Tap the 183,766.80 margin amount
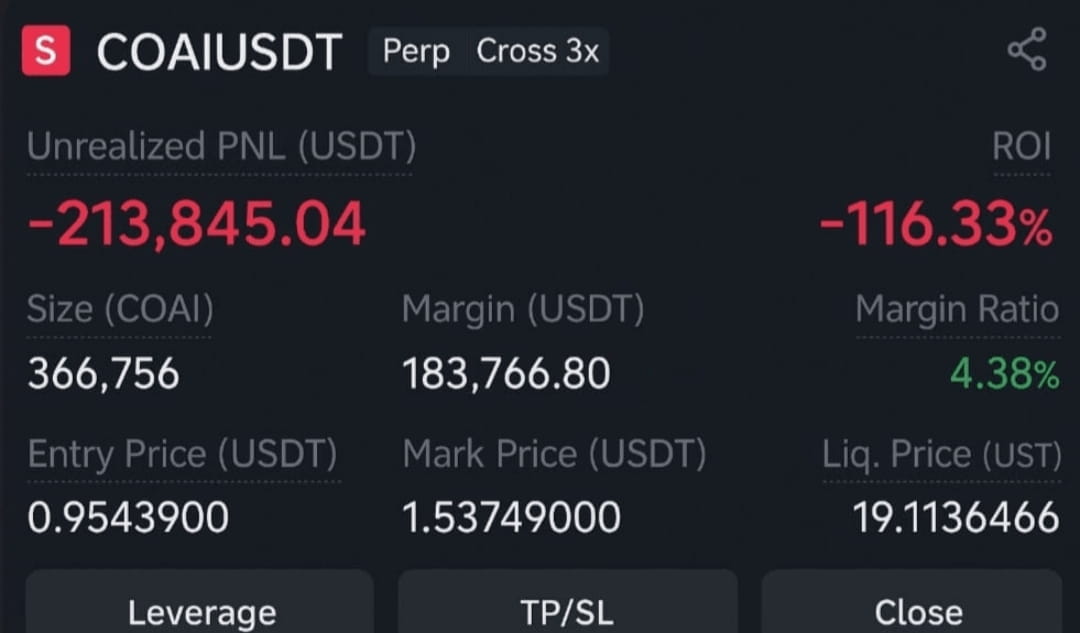 506,374
